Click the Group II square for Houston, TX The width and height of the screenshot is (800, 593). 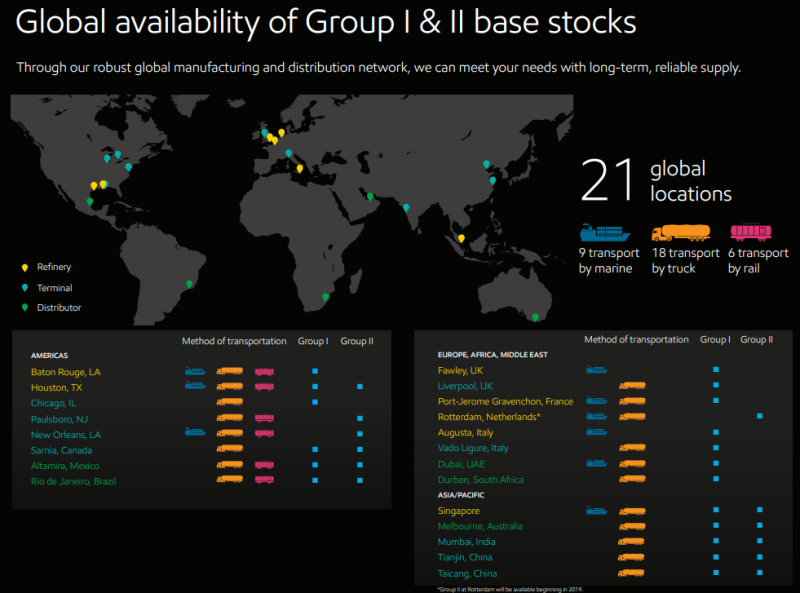pyautogui.click(x=359, y=387)
